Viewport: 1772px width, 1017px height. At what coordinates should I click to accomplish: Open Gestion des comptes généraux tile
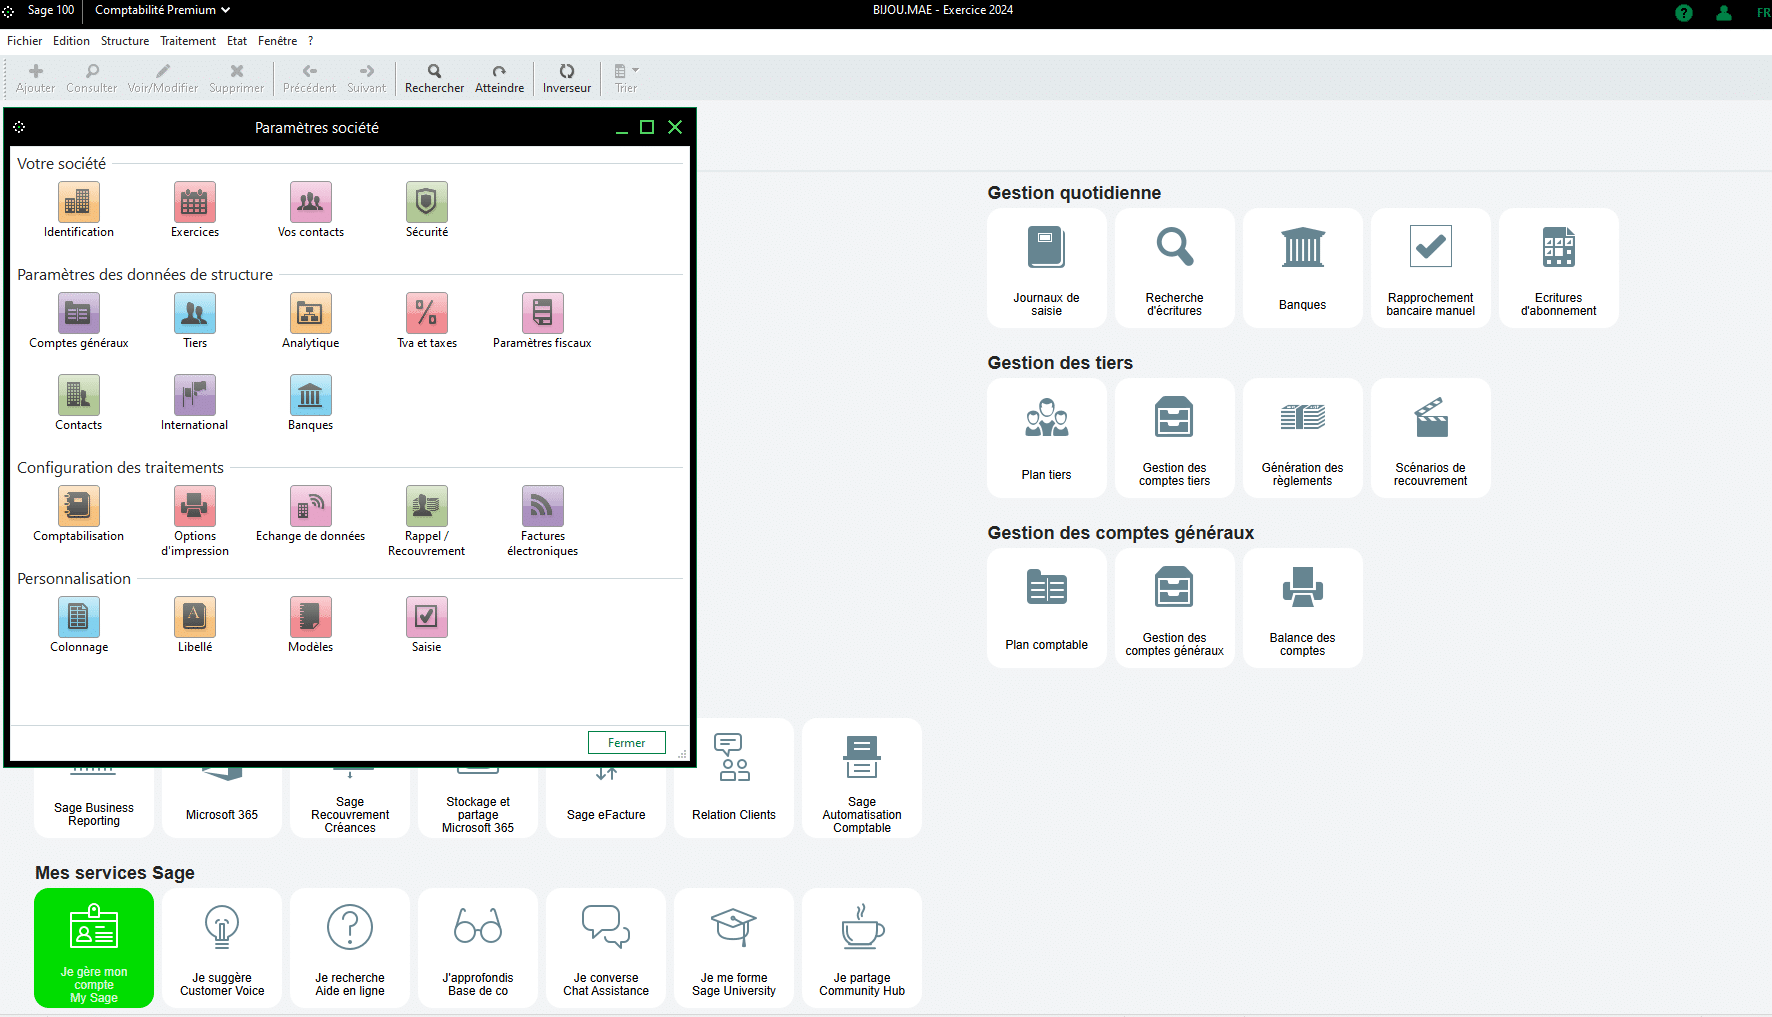click(1175, 608)
